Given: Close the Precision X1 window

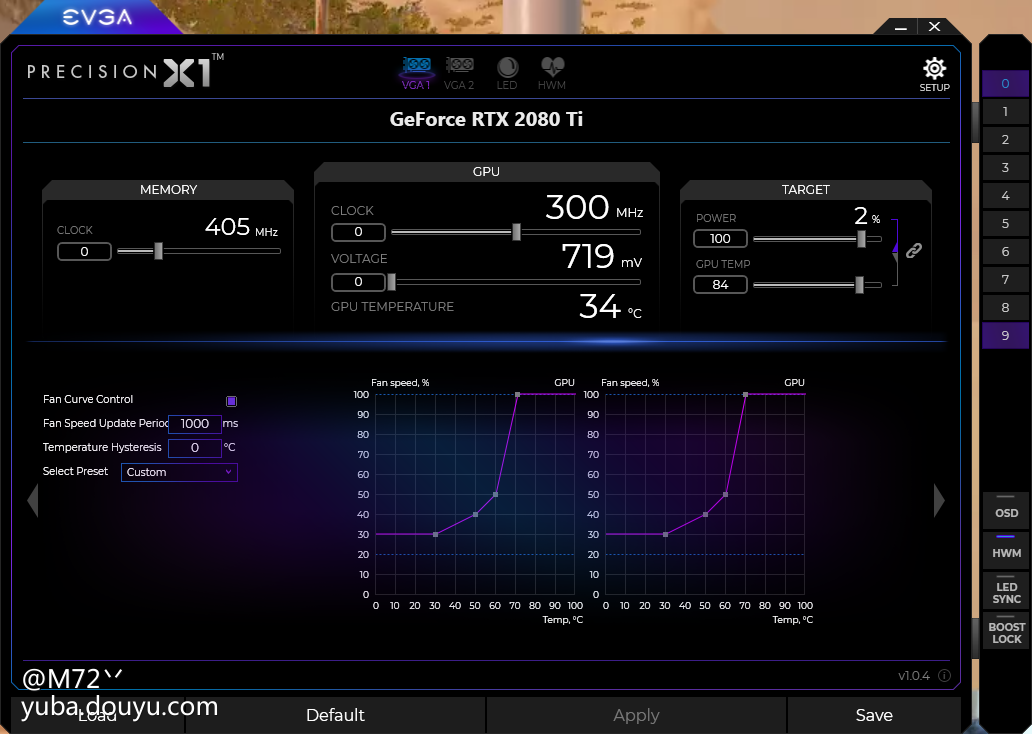Looking at the screenshot, I should point(934,26).
